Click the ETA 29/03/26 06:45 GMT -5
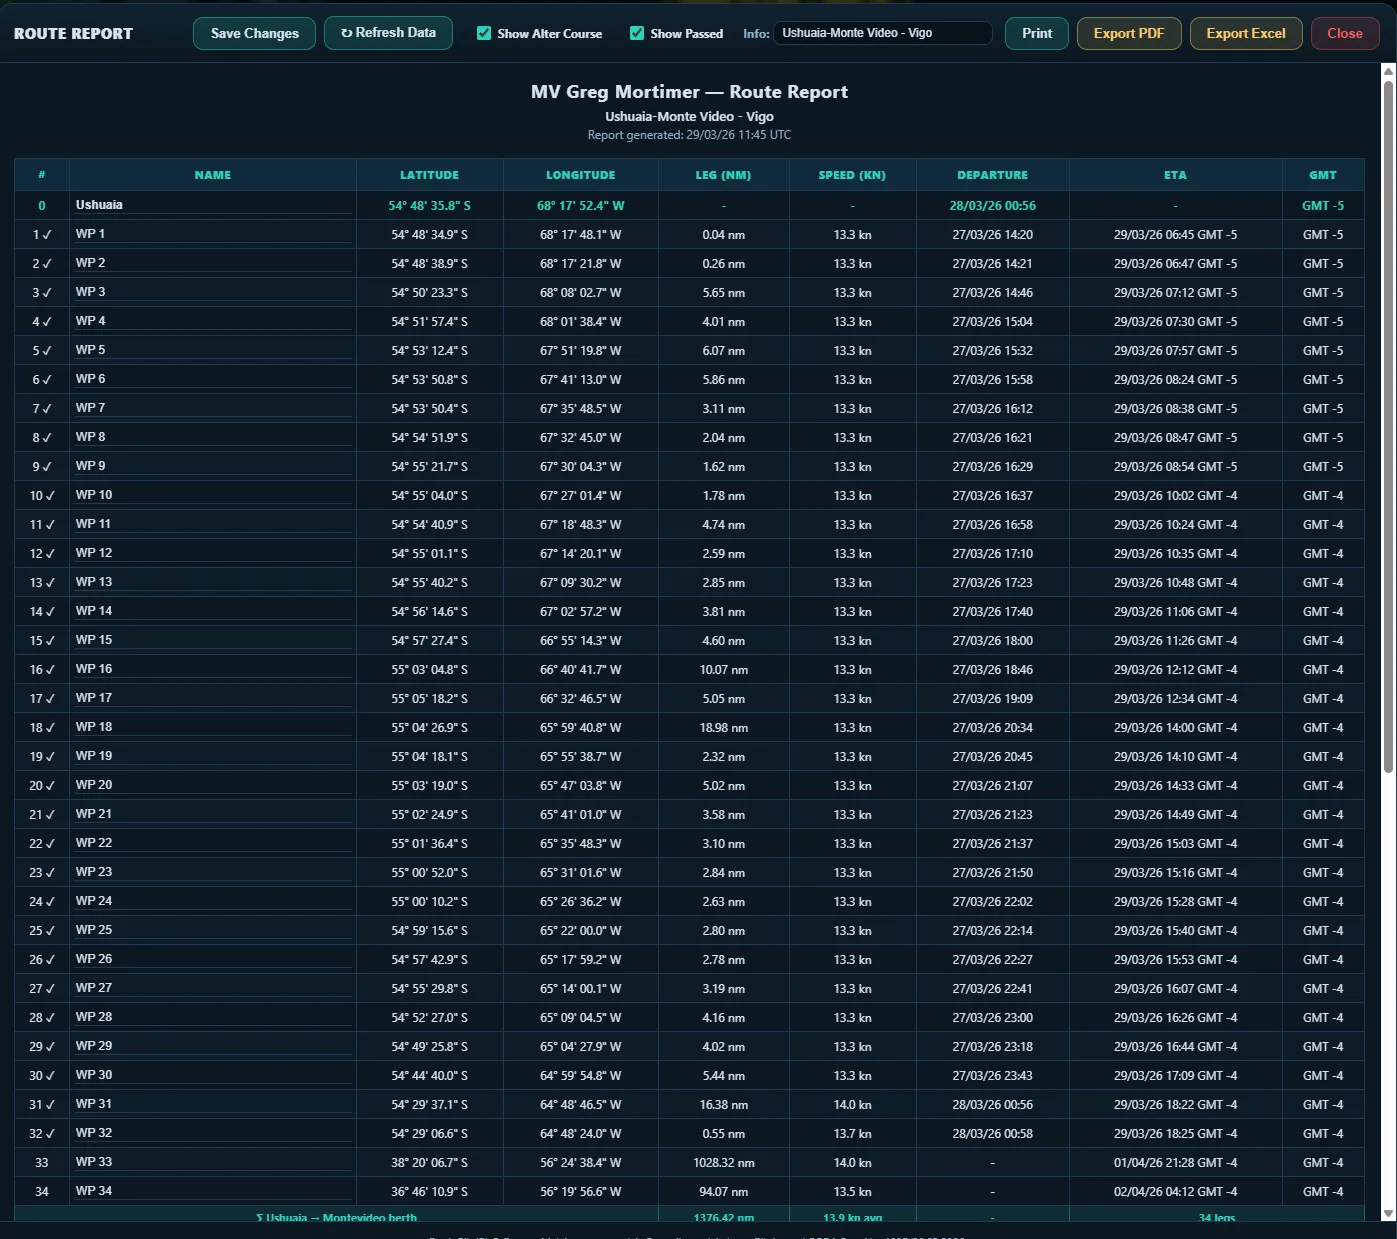This screenshot has height=1239, width=1397. coord(1176,235)
